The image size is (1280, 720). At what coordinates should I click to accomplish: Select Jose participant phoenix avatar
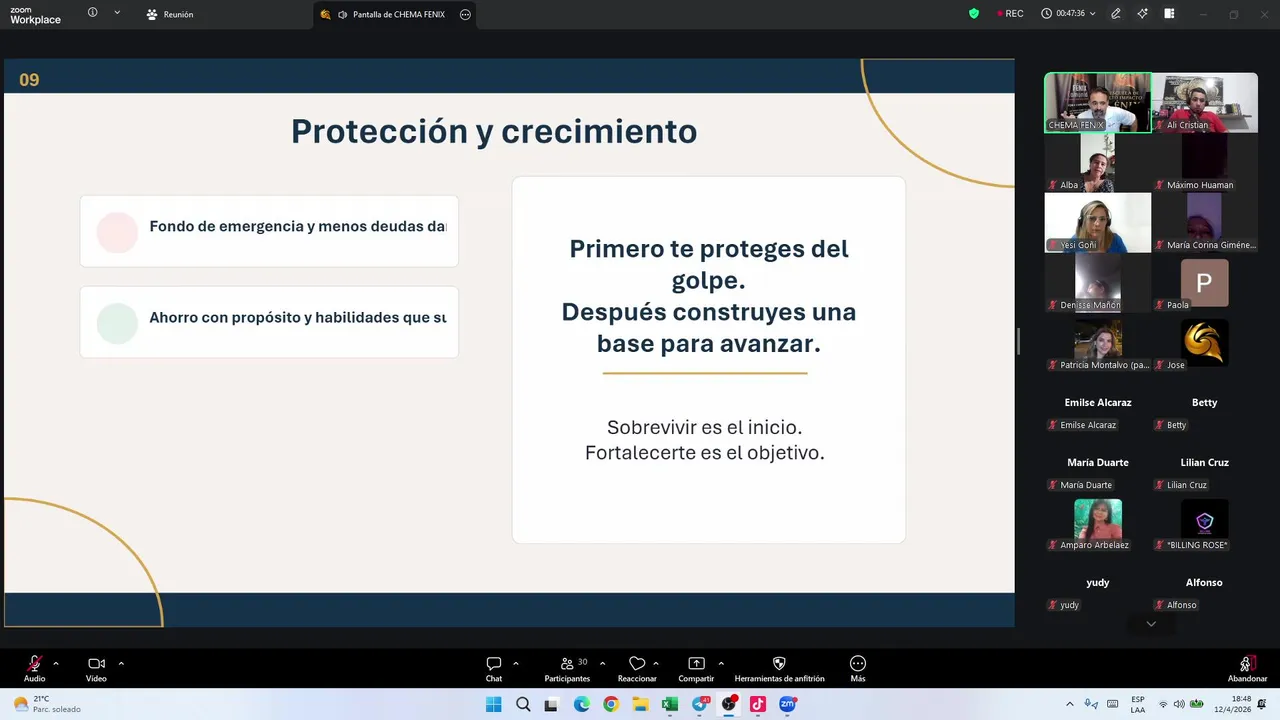pos(1204,342)
